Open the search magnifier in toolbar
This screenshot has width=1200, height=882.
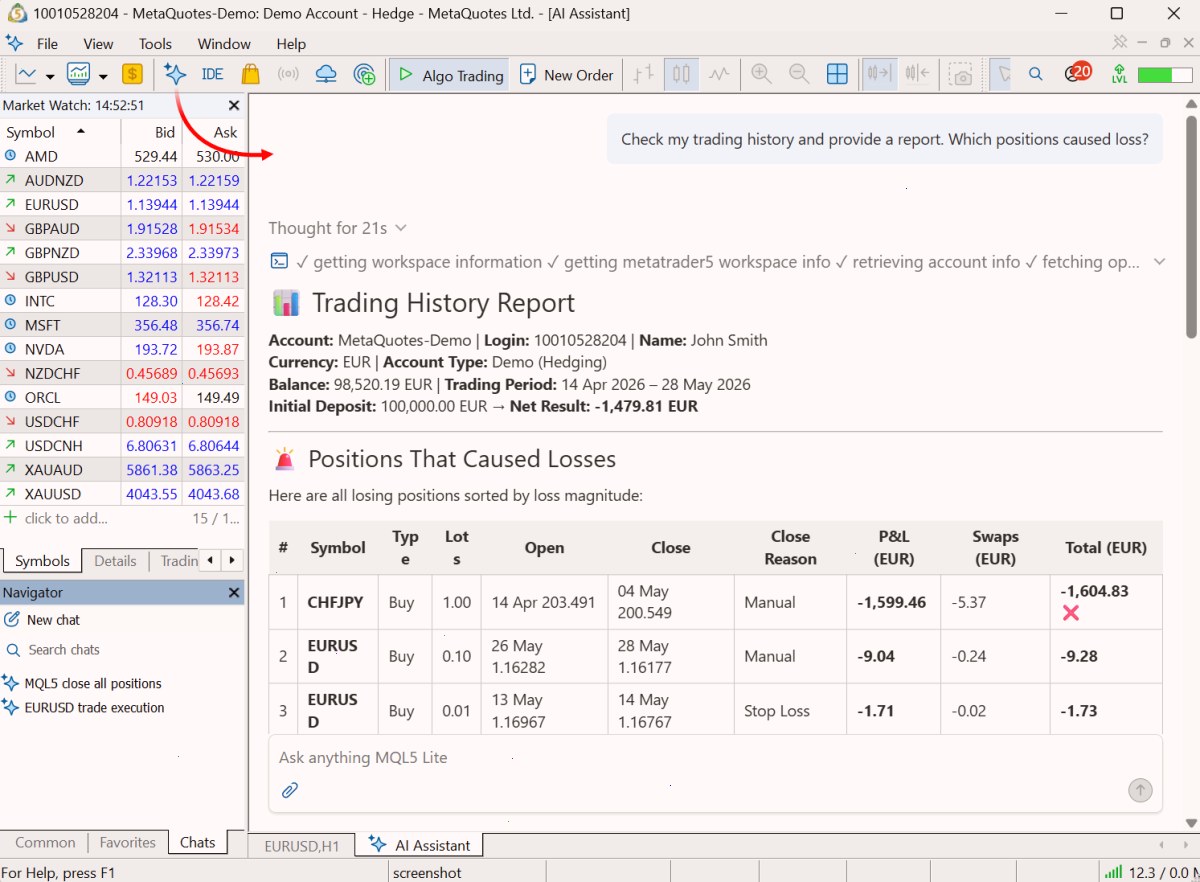[1036, 74]
